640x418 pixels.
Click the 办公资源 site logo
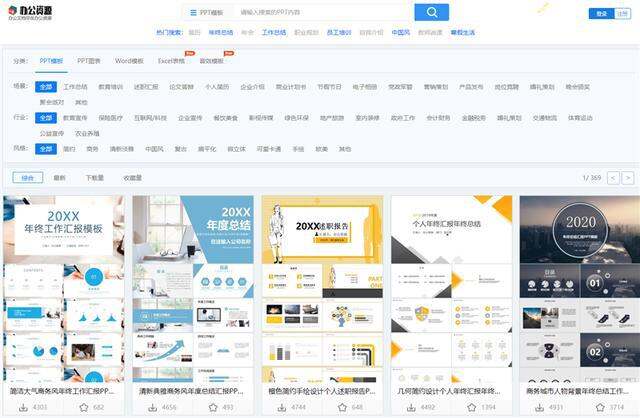tap(30, 13)
